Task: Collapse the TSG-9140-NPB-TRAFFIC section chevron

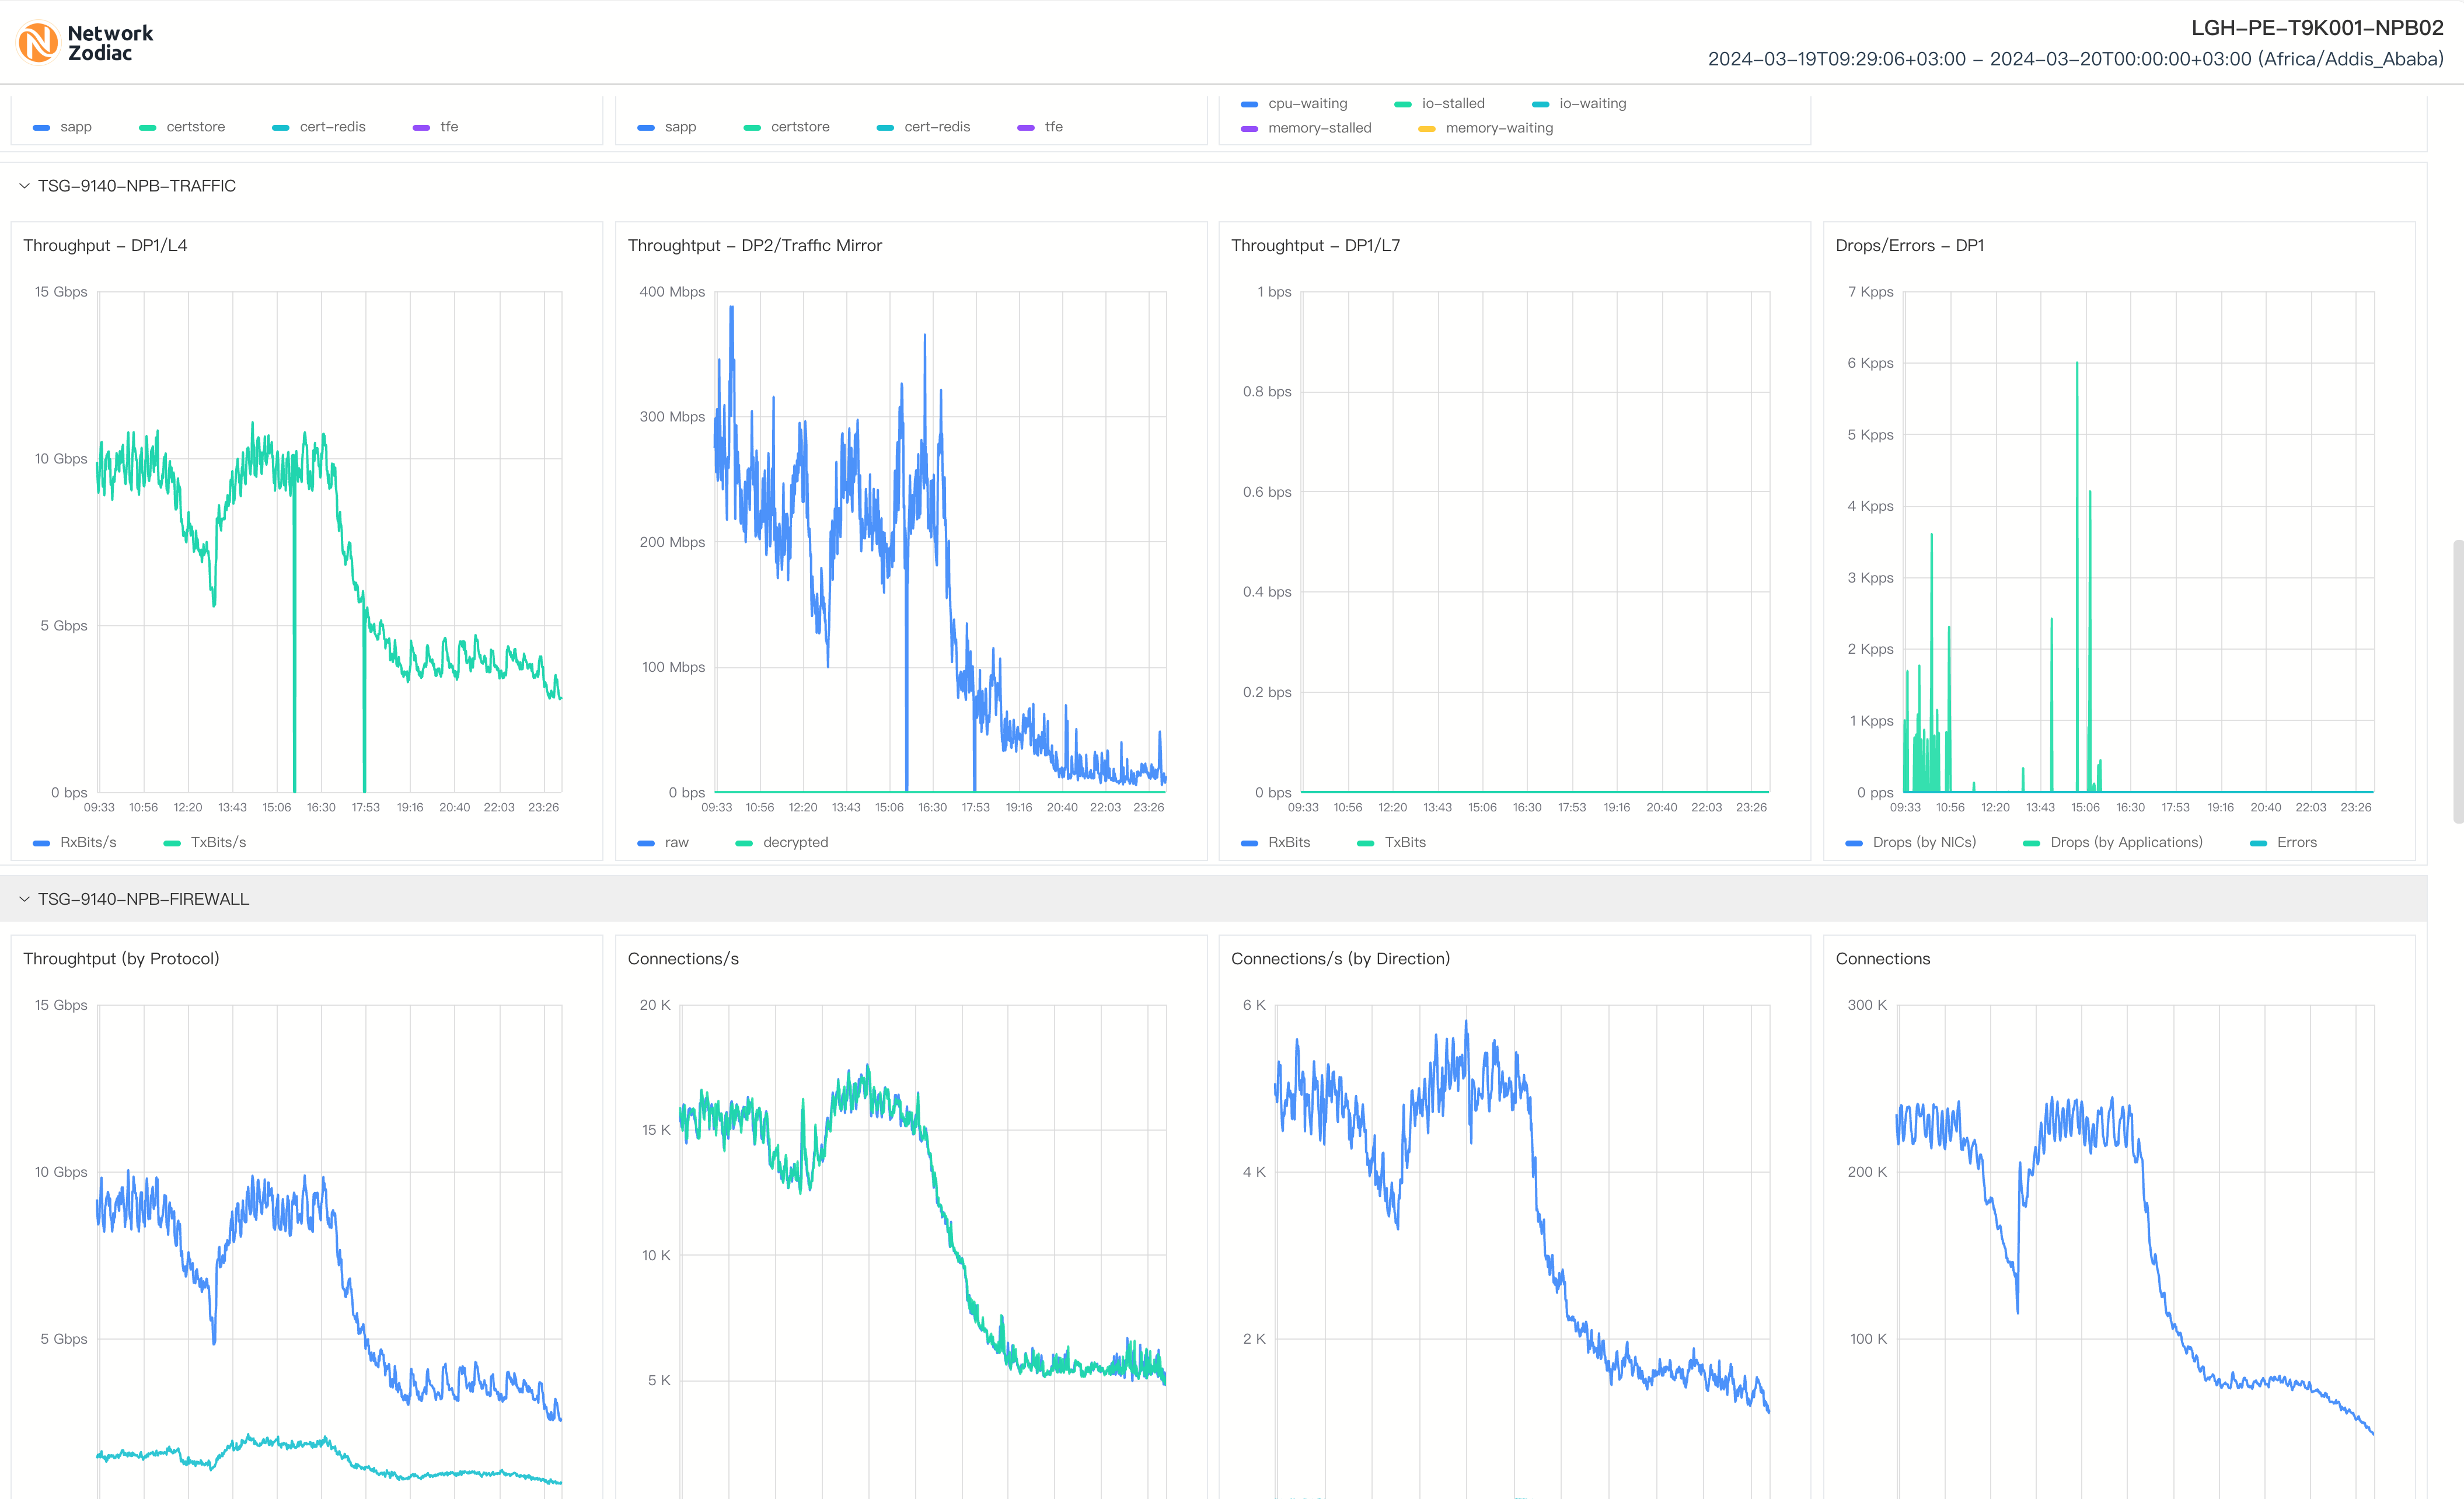Action: [x=24, y=186]
